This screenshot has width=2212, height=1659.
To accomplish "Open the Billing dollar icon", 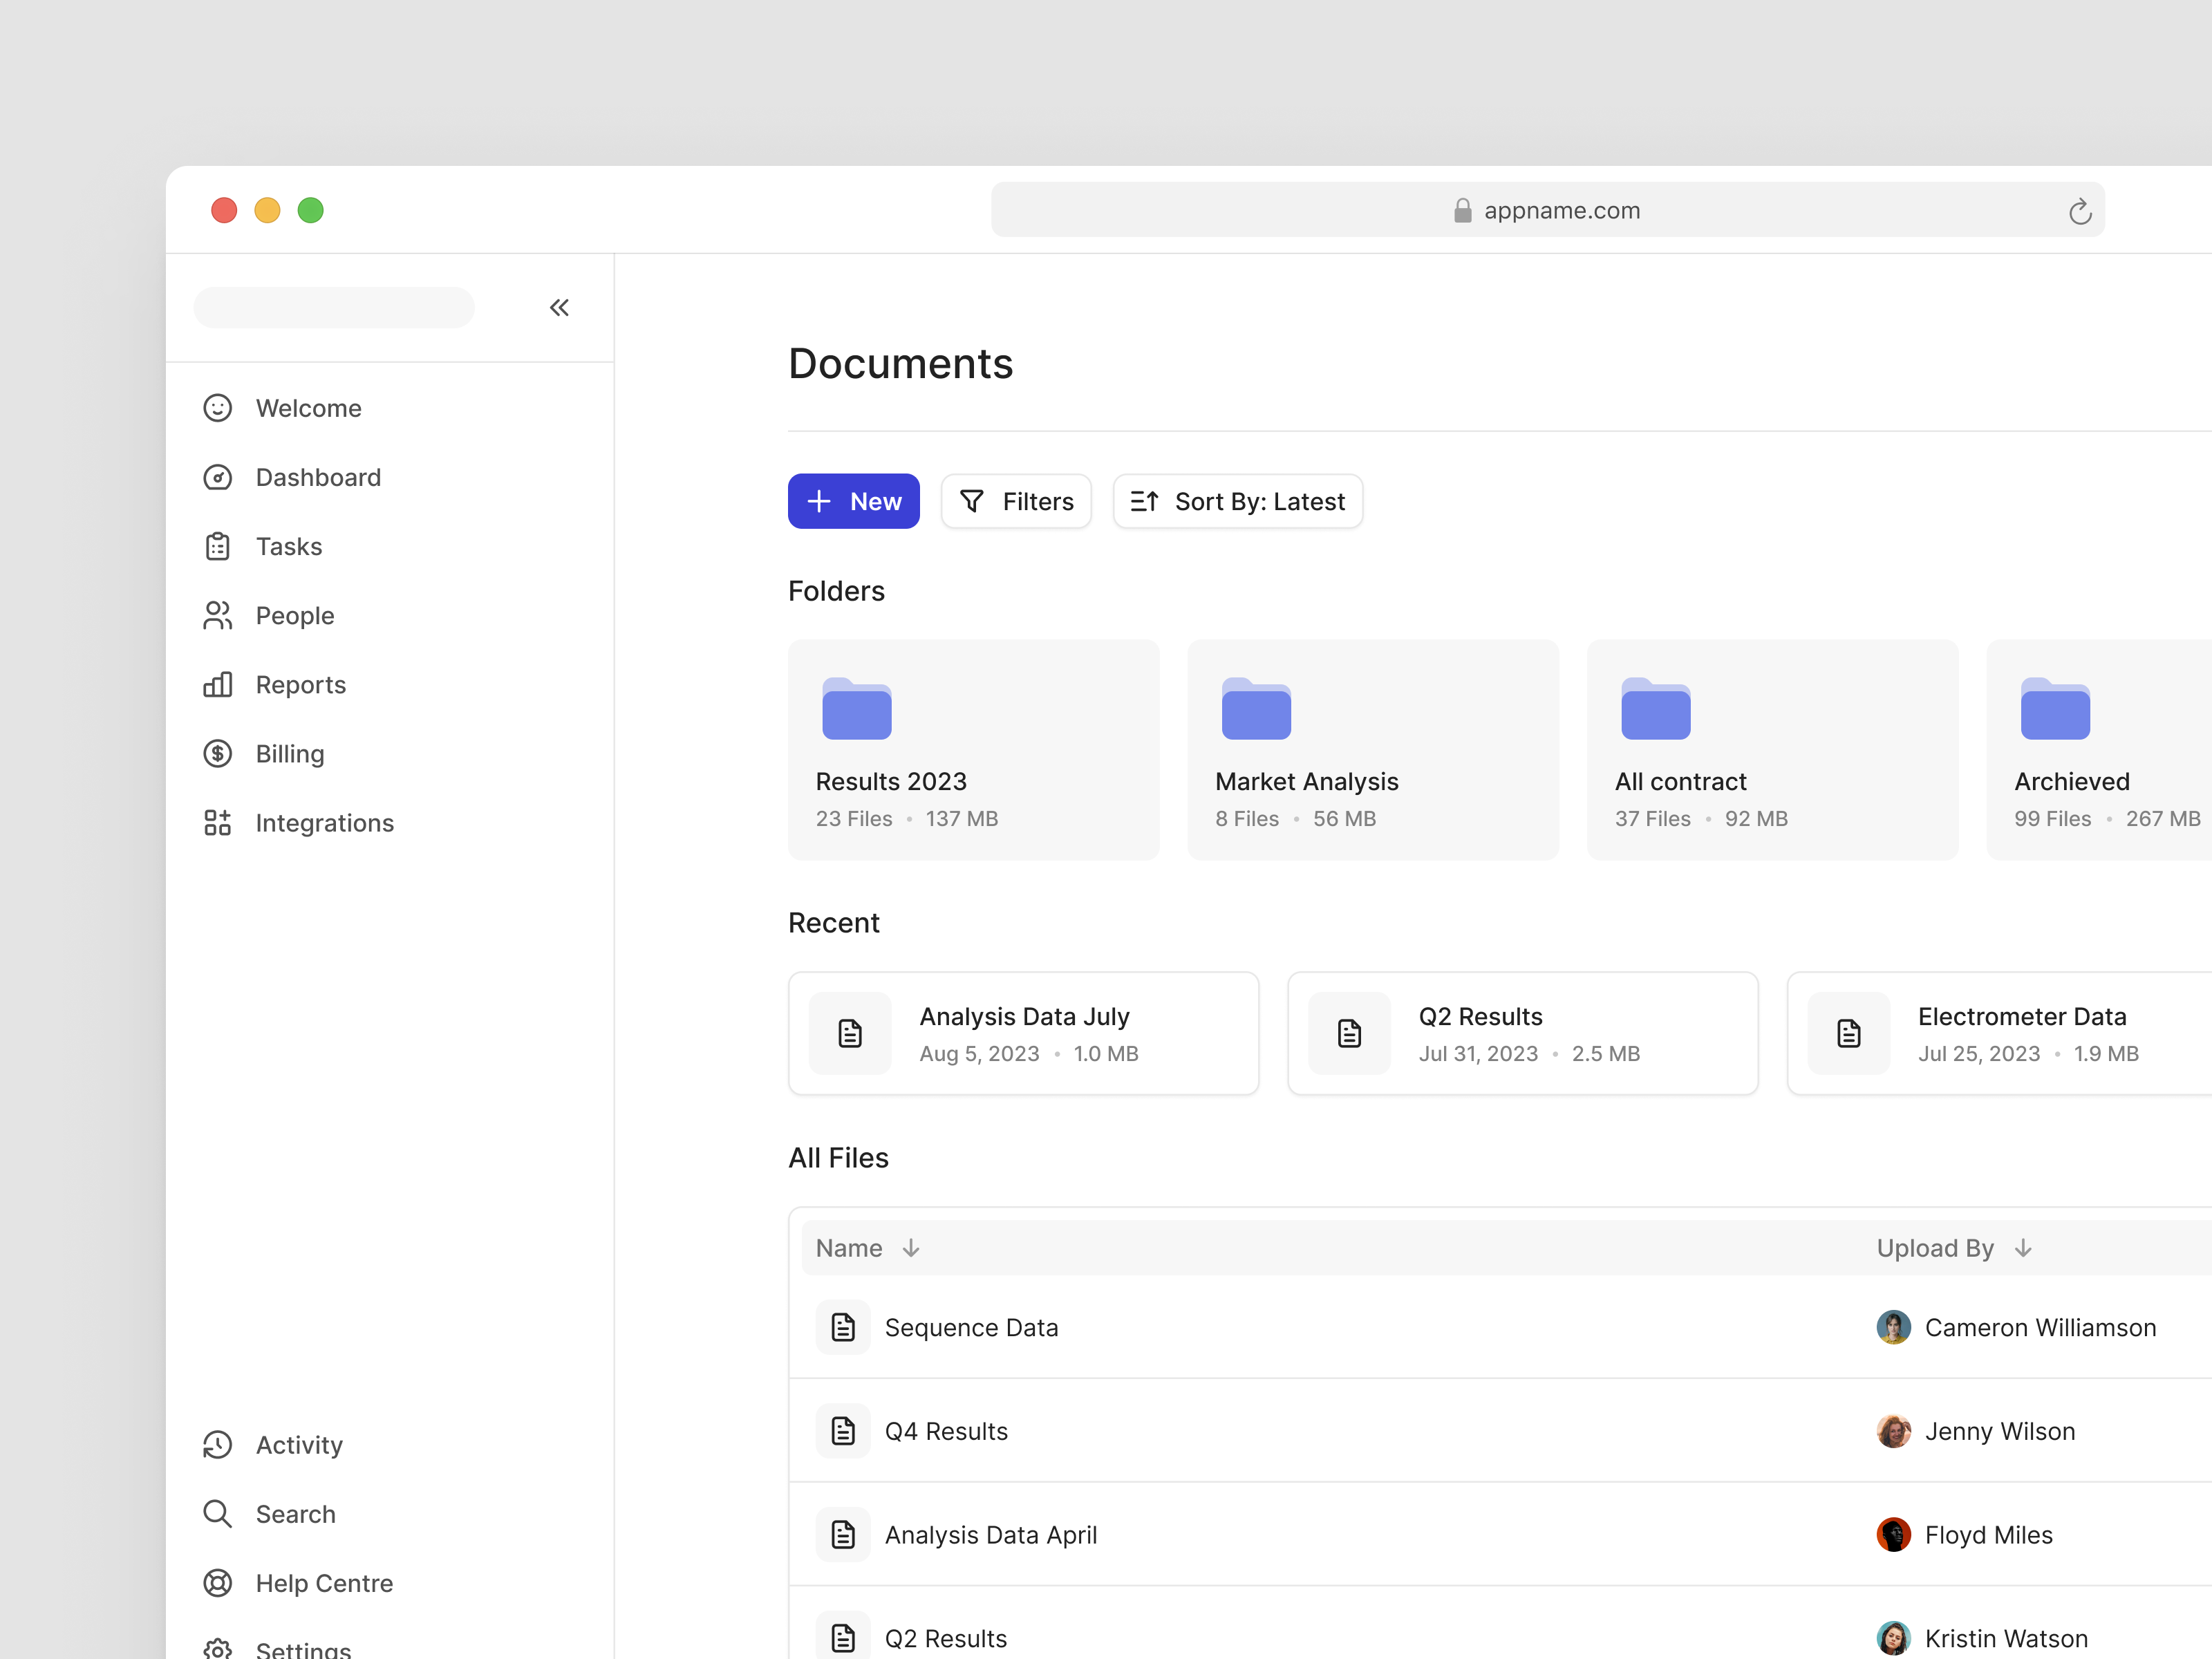I will point(217,753).
